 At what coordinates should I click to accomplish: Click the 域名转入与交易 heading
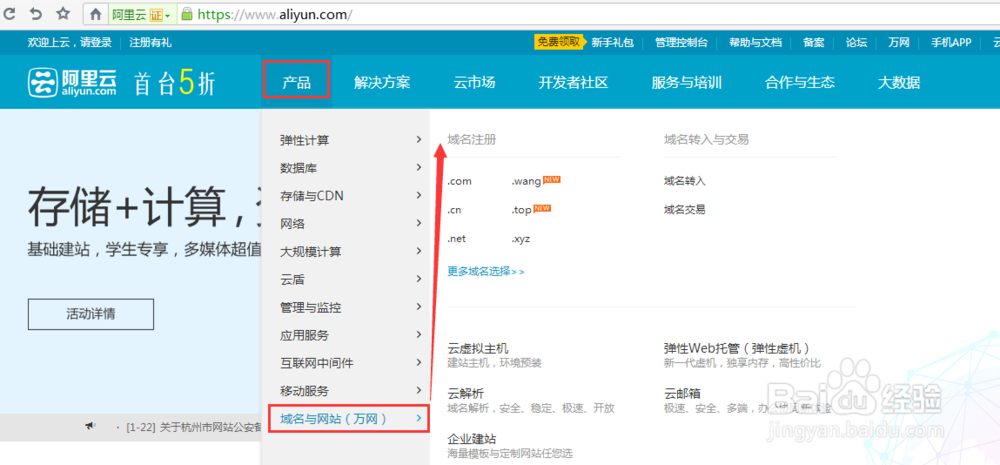pos(706,140)
